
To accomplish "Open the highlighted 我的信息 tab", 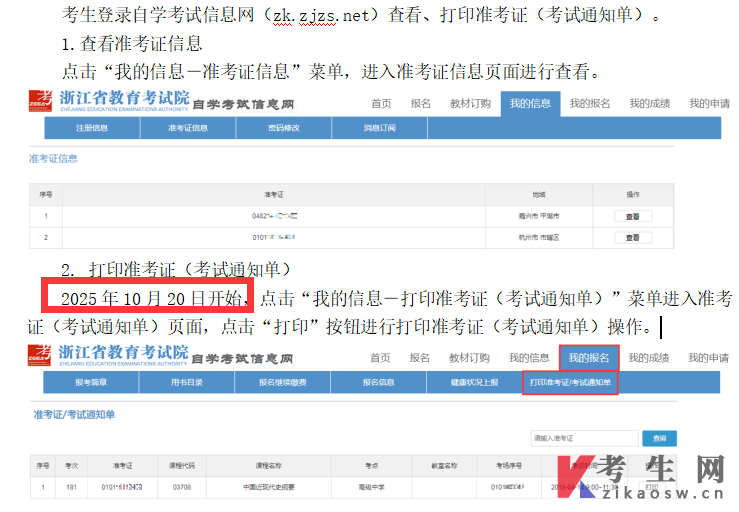I will coord(529,103).
